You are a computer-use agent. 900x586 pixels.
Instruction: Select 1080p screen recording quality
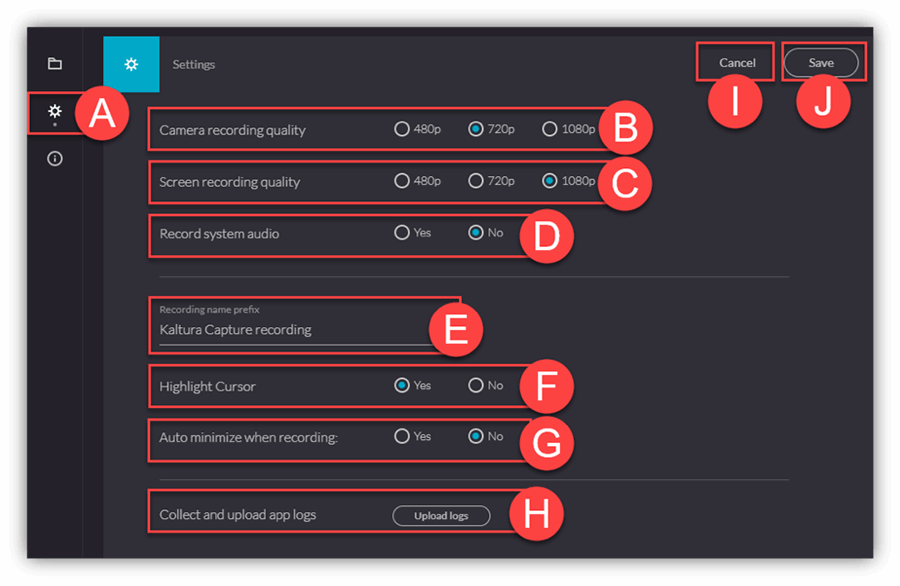pyautogui.click(x=549, y=181)
